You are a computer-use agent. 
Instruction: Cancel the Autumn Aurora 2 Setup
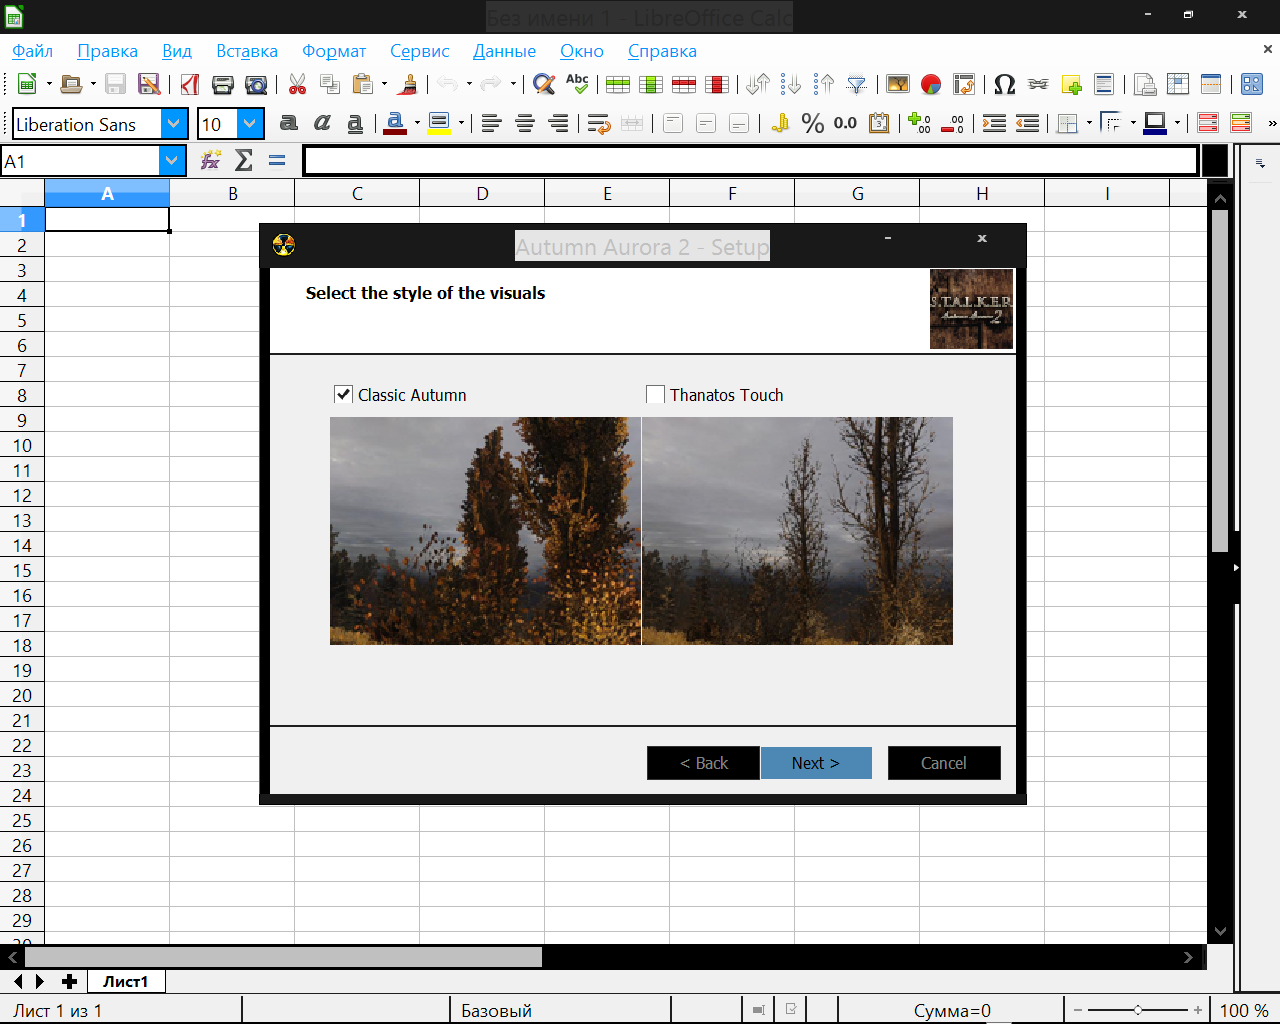[944, 763]
